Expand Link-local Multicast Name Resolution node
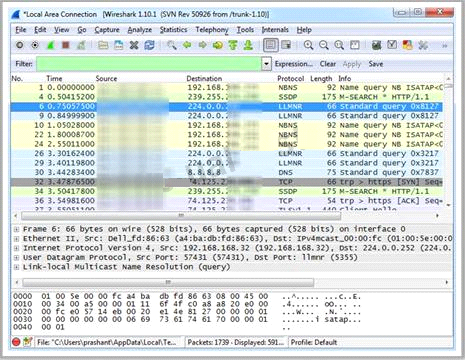Image resolution: width=465 pixels, height=360 pixels. click(16, 267)
